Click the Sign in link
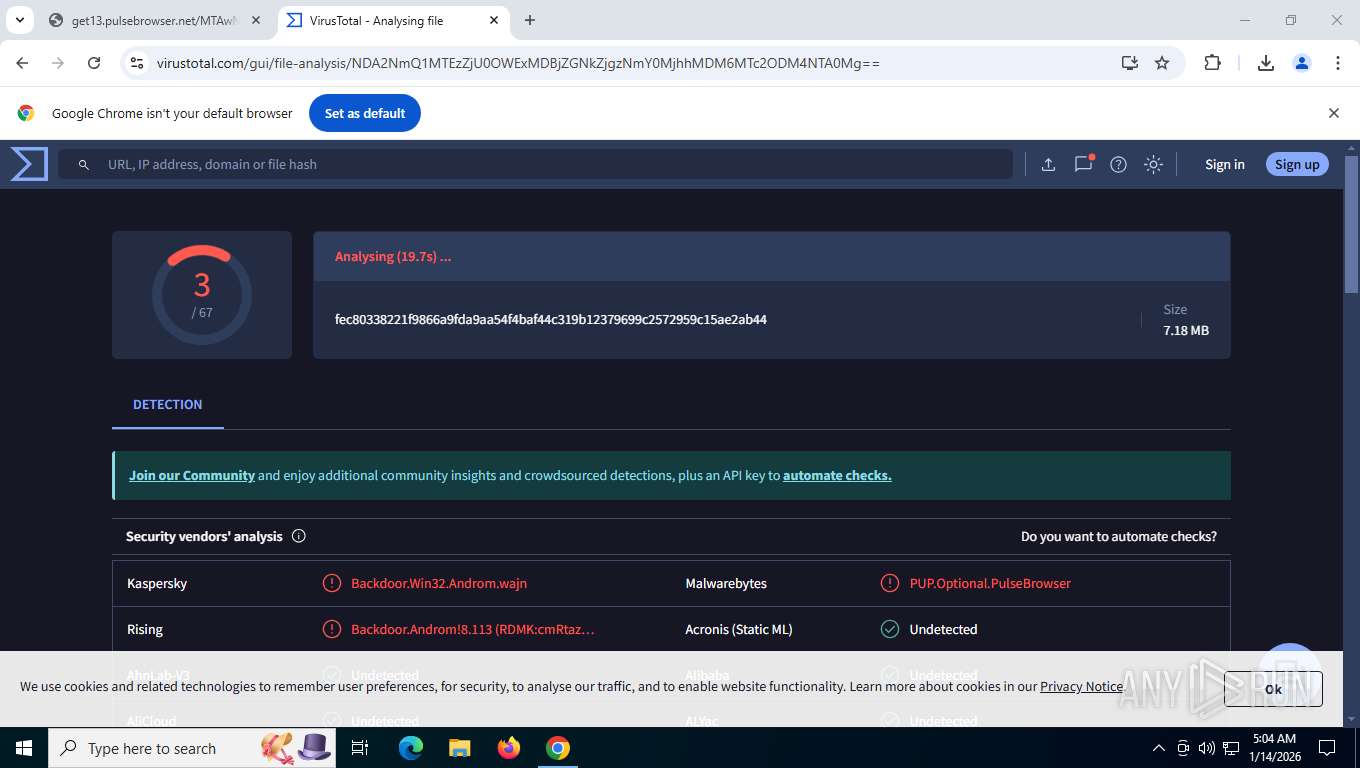The width and height of the screenshot is (1360, 768). pos(1225,165)
